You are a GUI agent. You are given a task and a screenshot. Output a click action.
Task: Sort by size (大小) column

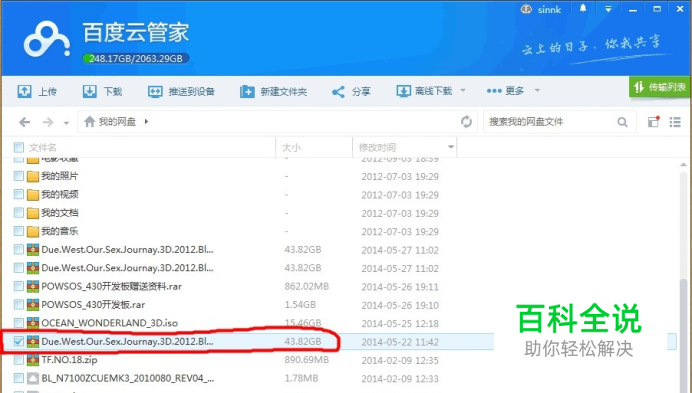[x=291, y=147]
